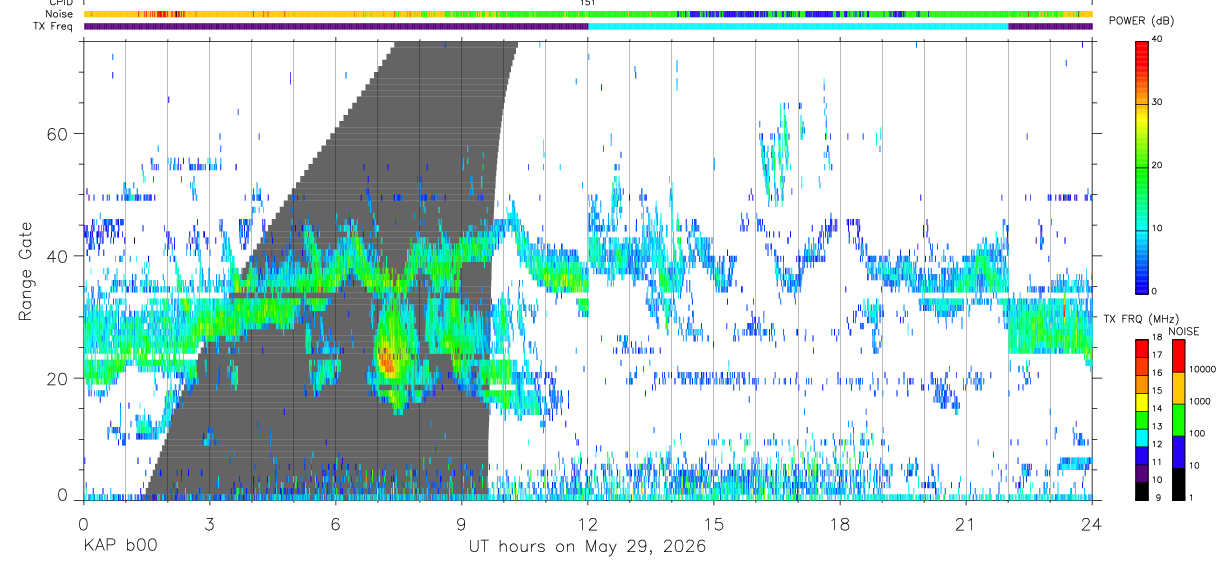1228x567 pixels.
Task: Click the x-axis tick label 9
Action: click(462, 524)
